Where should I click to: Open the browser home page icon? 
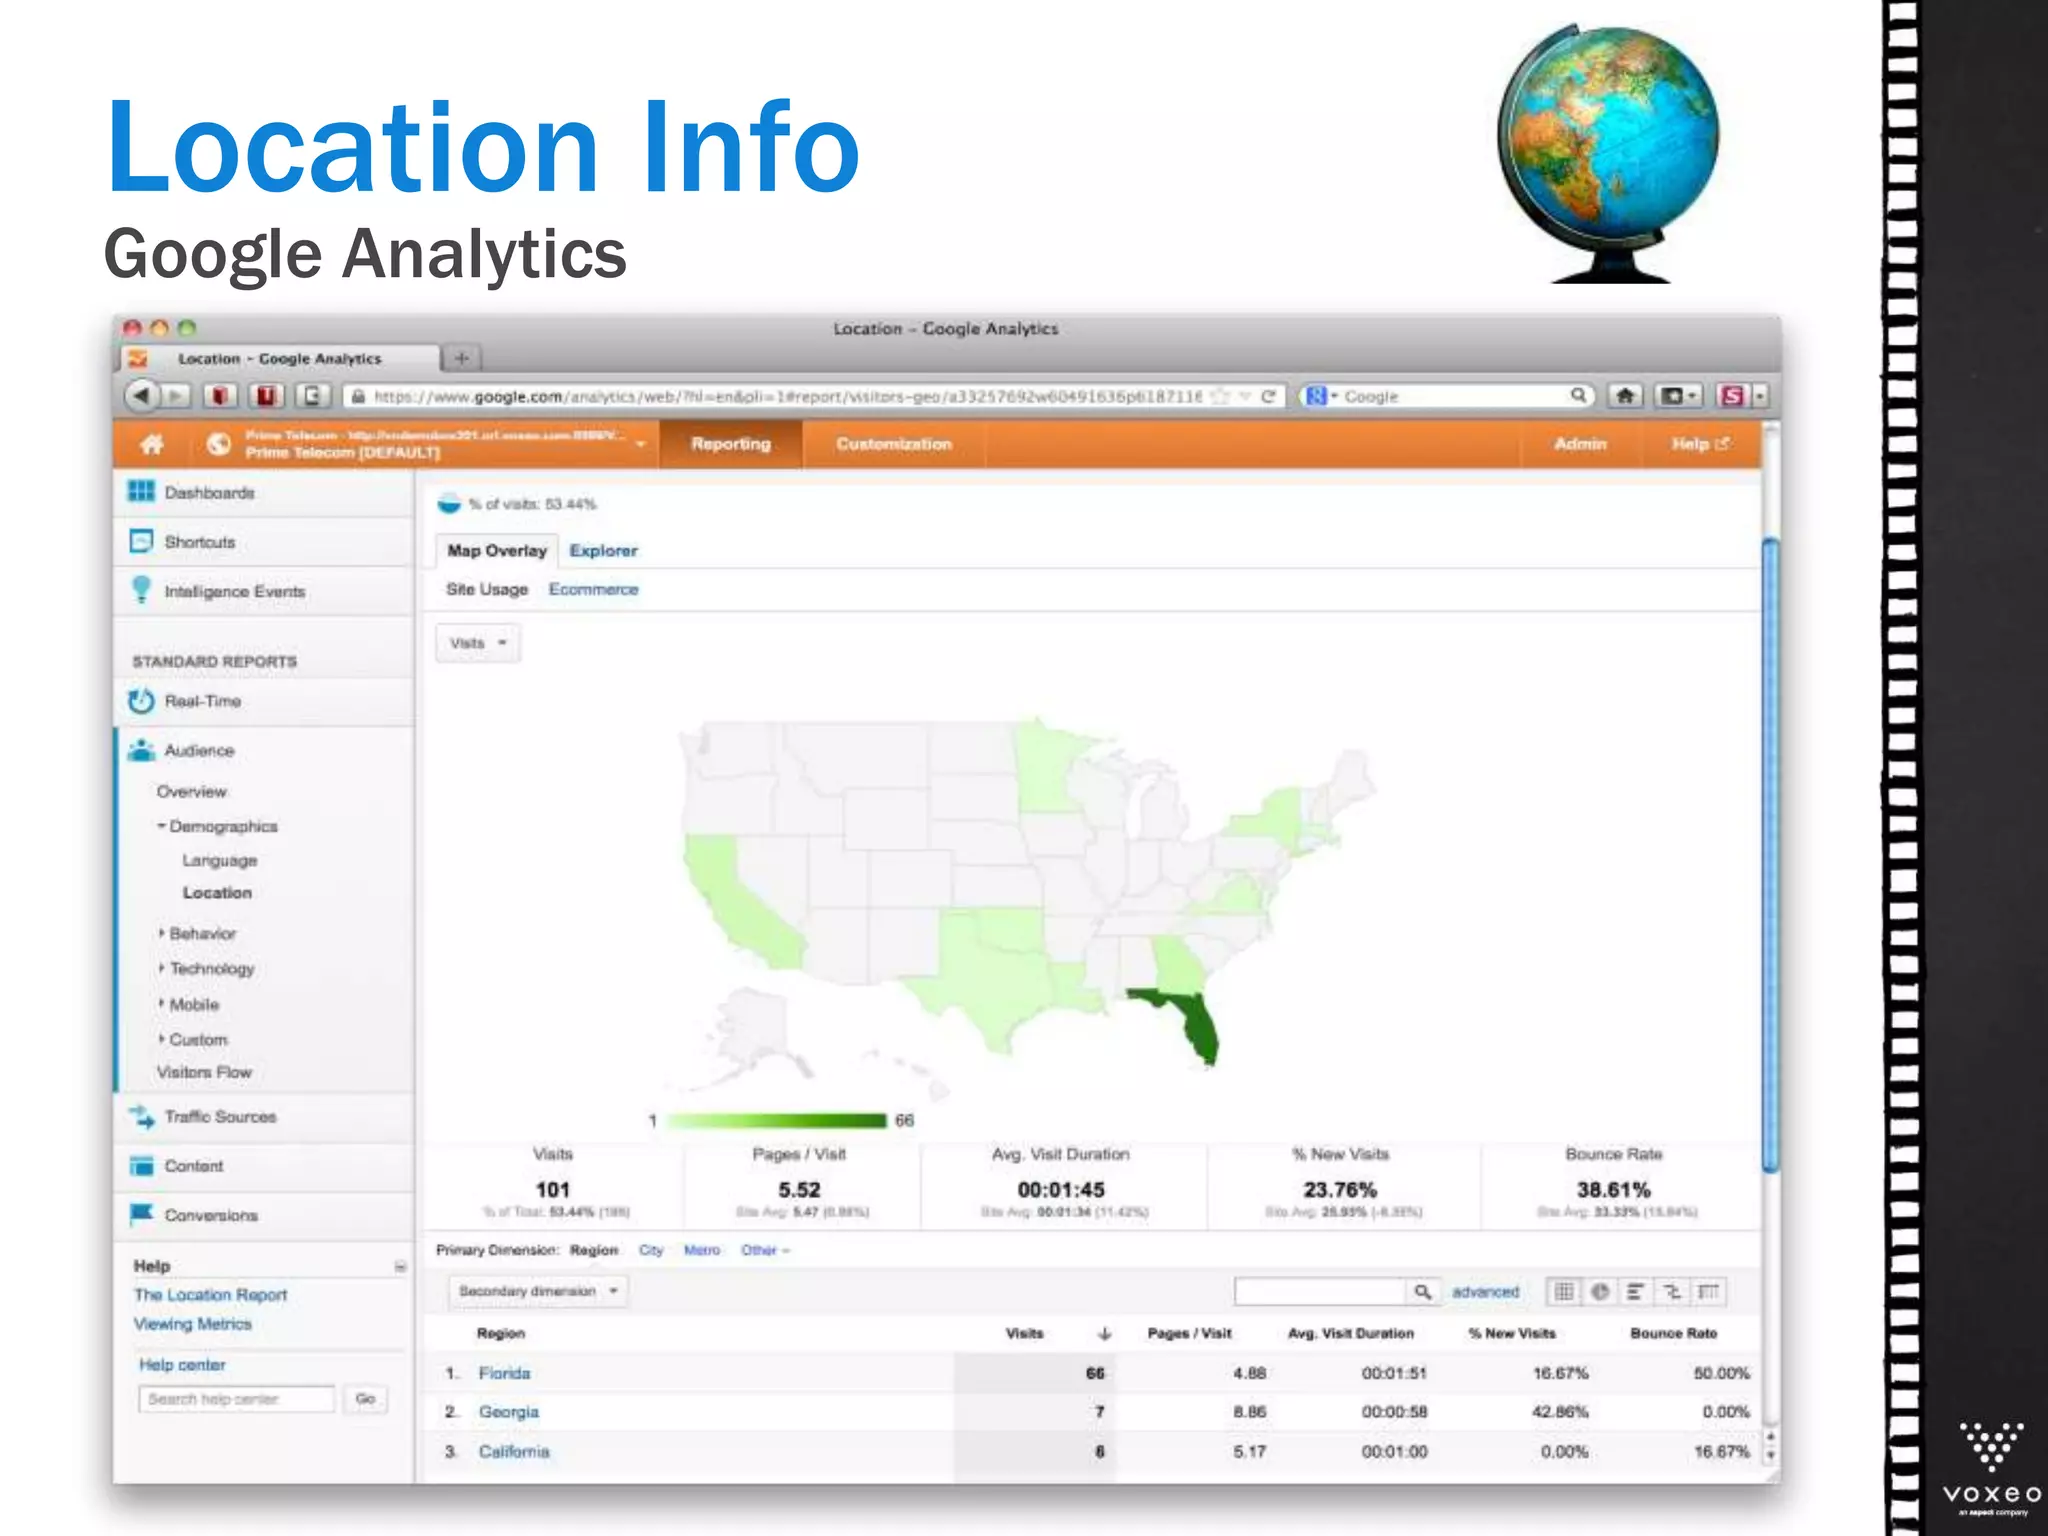click(x=1626, y=396)
